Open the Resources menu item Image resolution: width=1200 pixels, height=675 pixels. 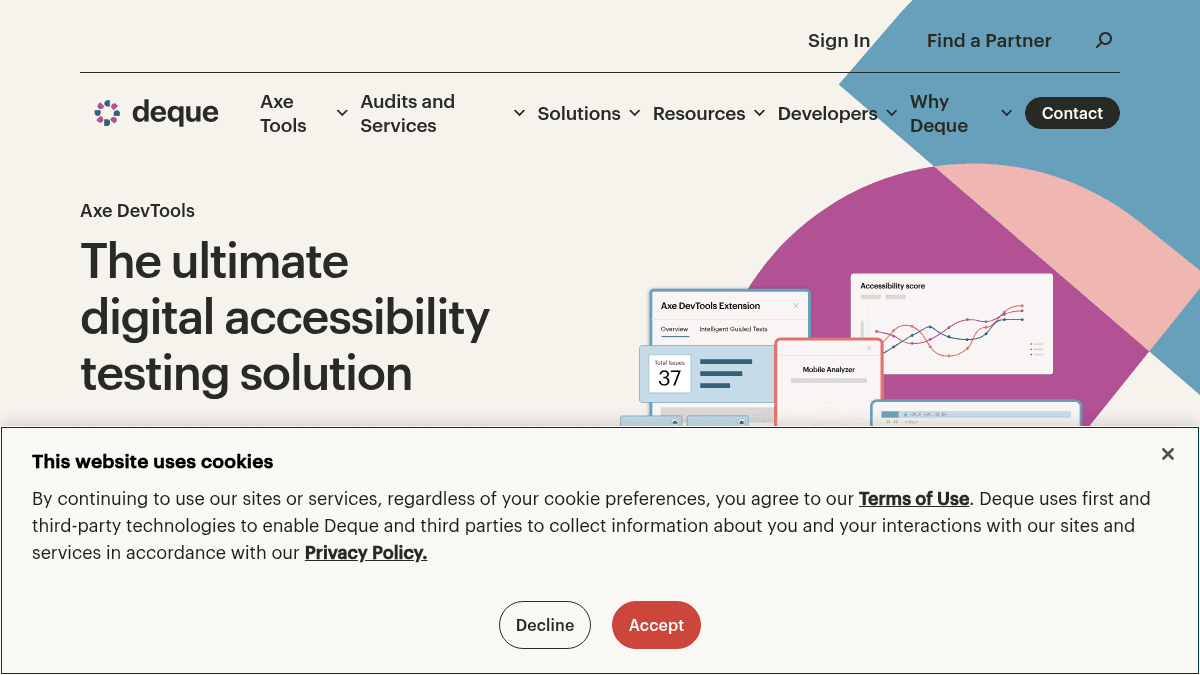coord(699,114)
